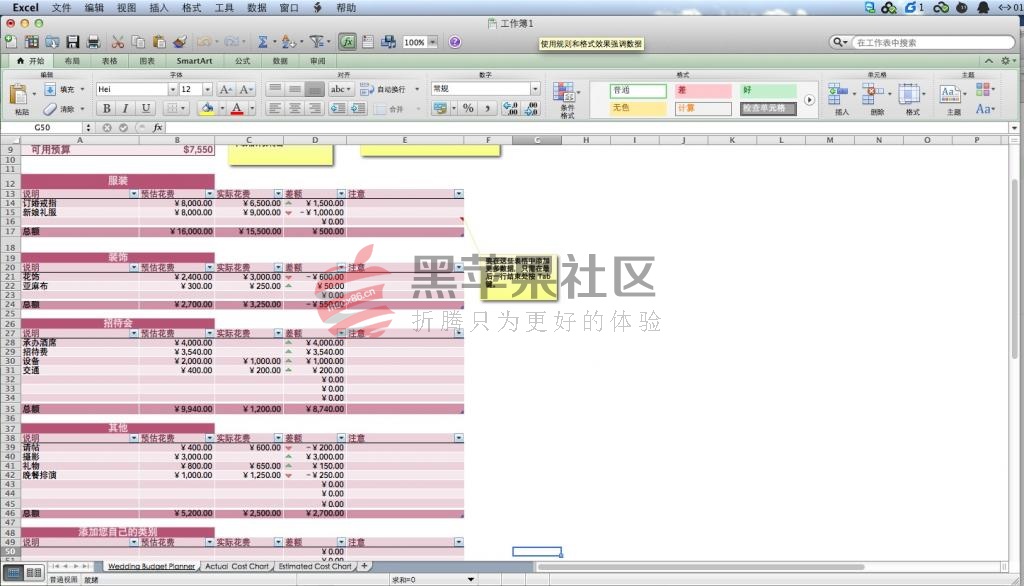Viewport: 1024px width, 586px height.
Task: Switch to the SmartArt ribbon tab
Action: pyautogui.click(x=194, y=61)
